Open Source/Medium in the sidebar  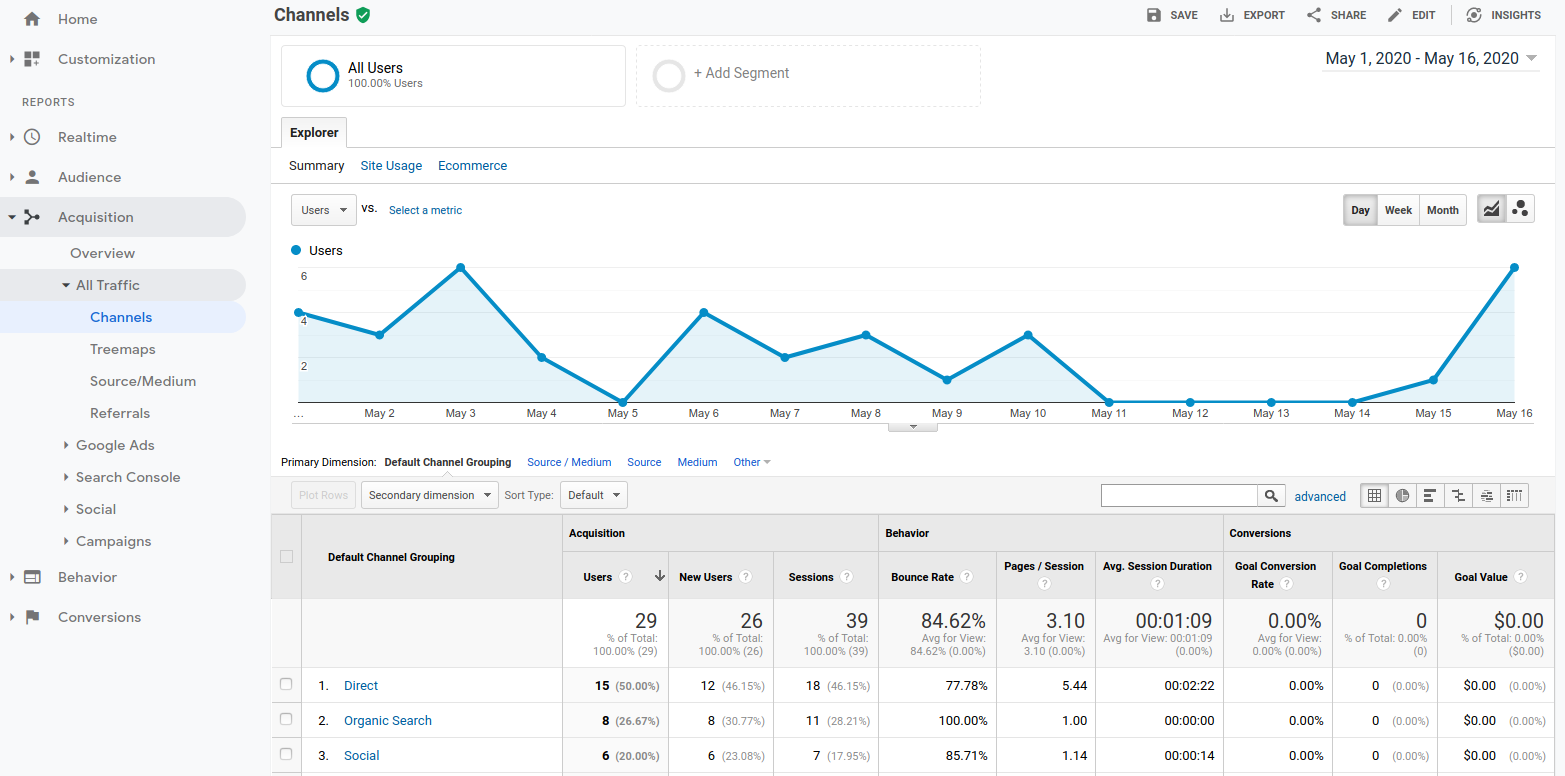pos(143,381)
